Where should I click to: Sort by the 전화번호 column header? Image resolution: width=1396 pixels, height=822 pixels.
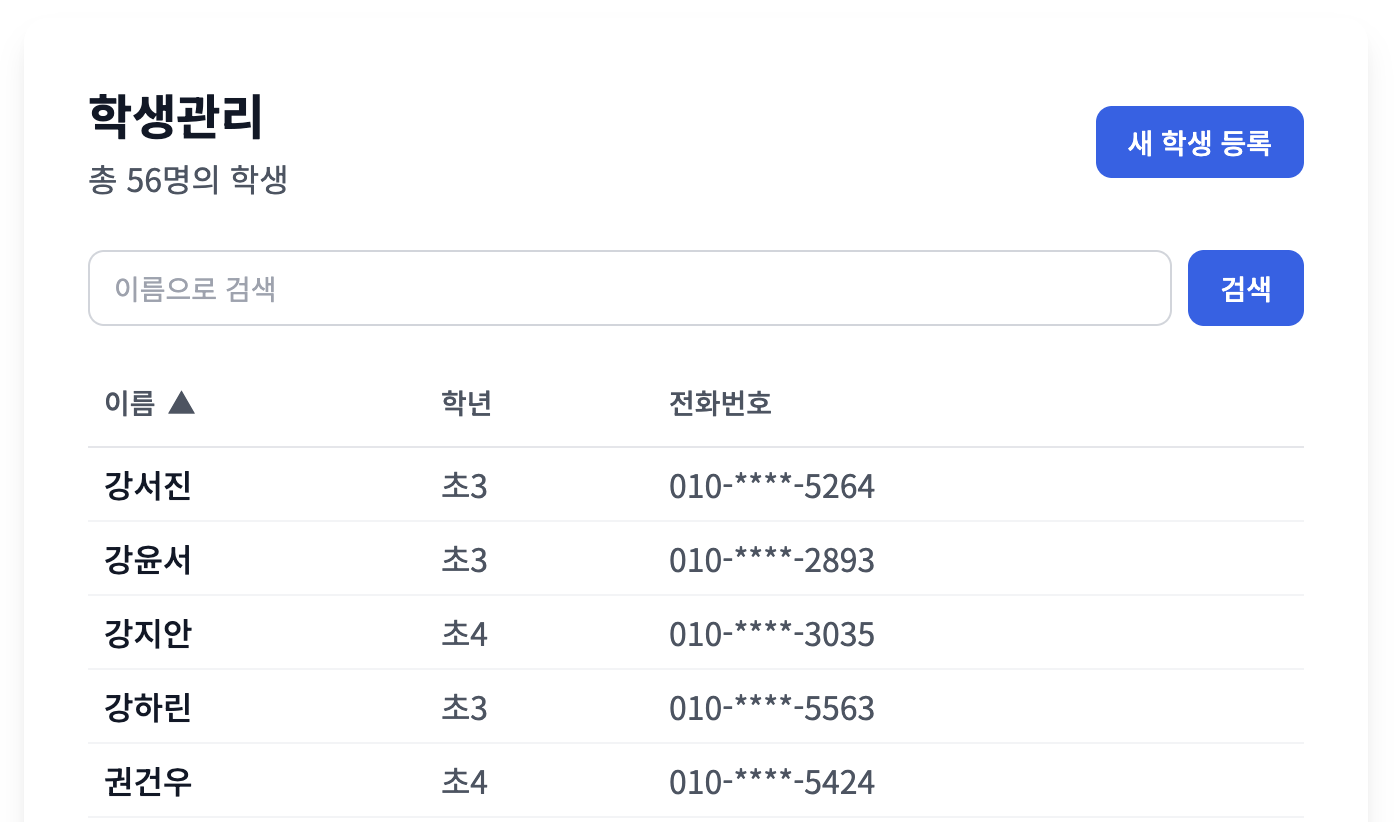(719, 403)
